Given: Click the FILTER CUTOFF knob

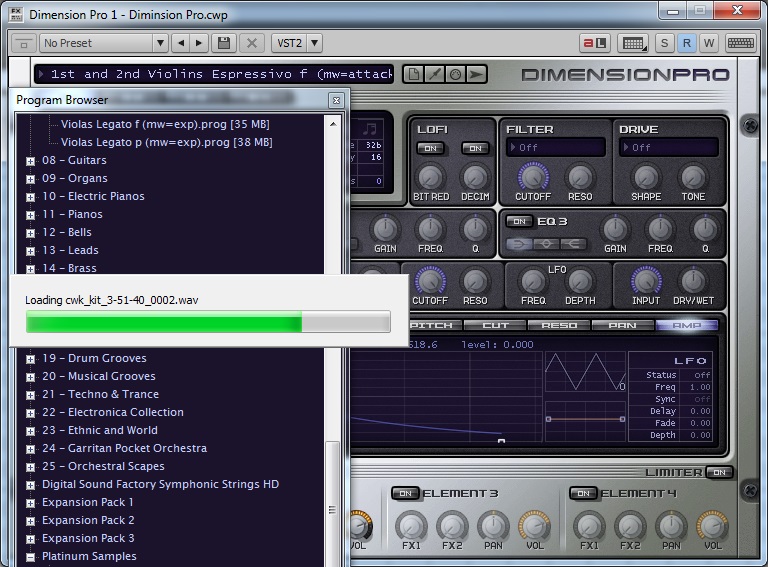Looking at the screenshot, I should coord(533,176).
